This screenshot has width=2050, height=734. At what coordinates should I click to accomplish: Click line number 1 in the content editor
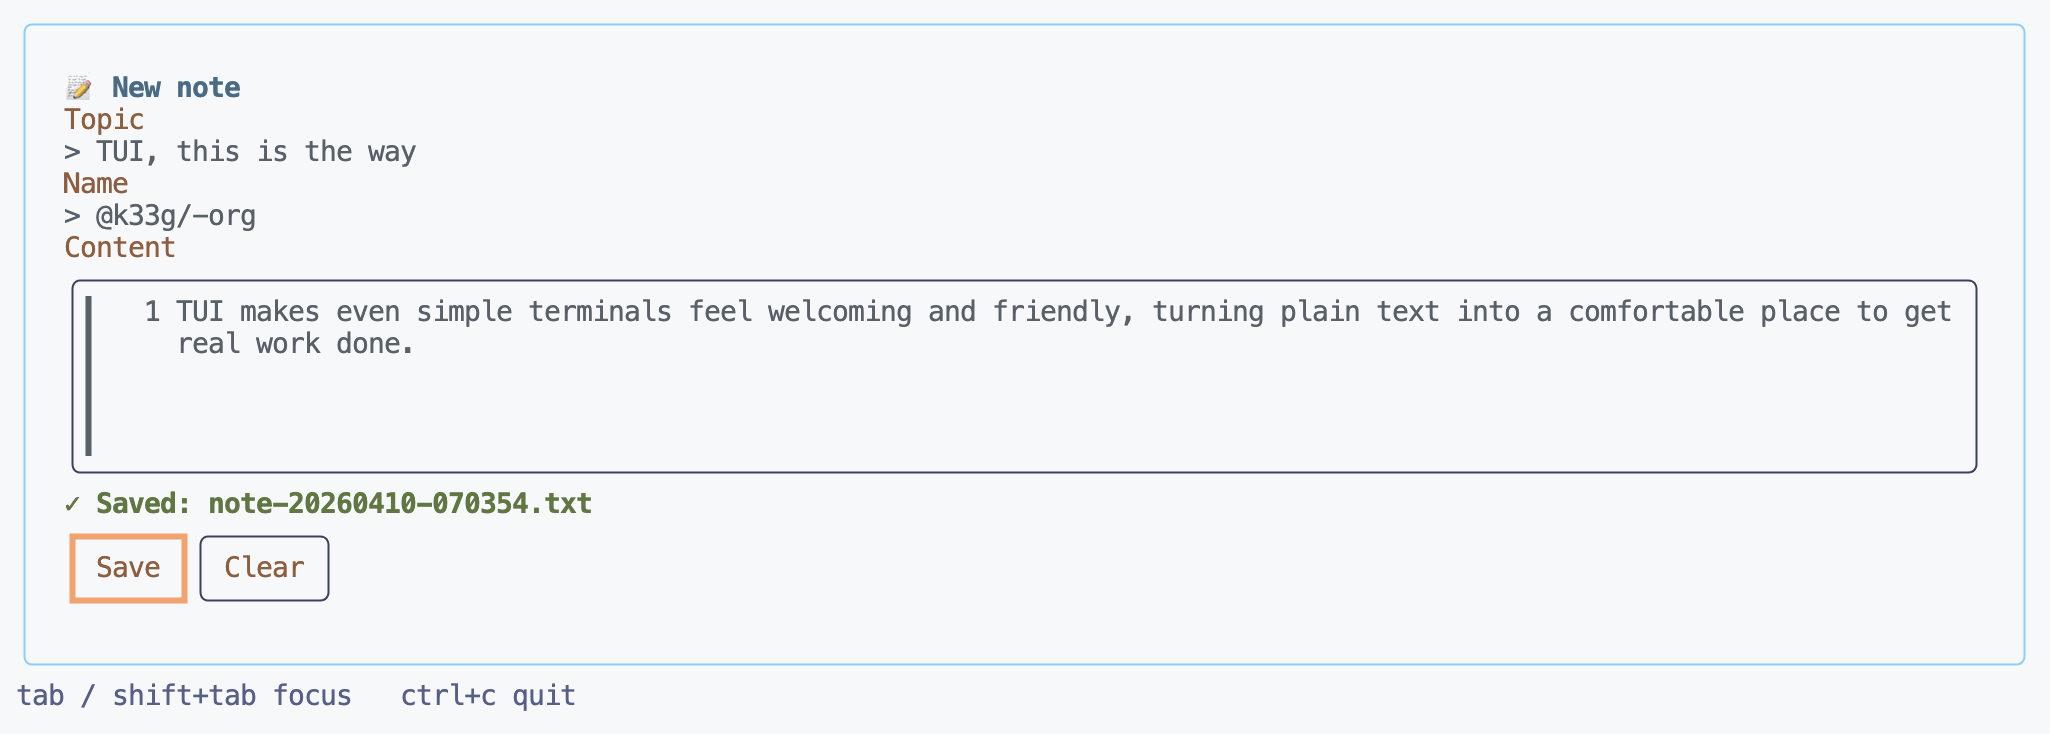pos(152,312)
